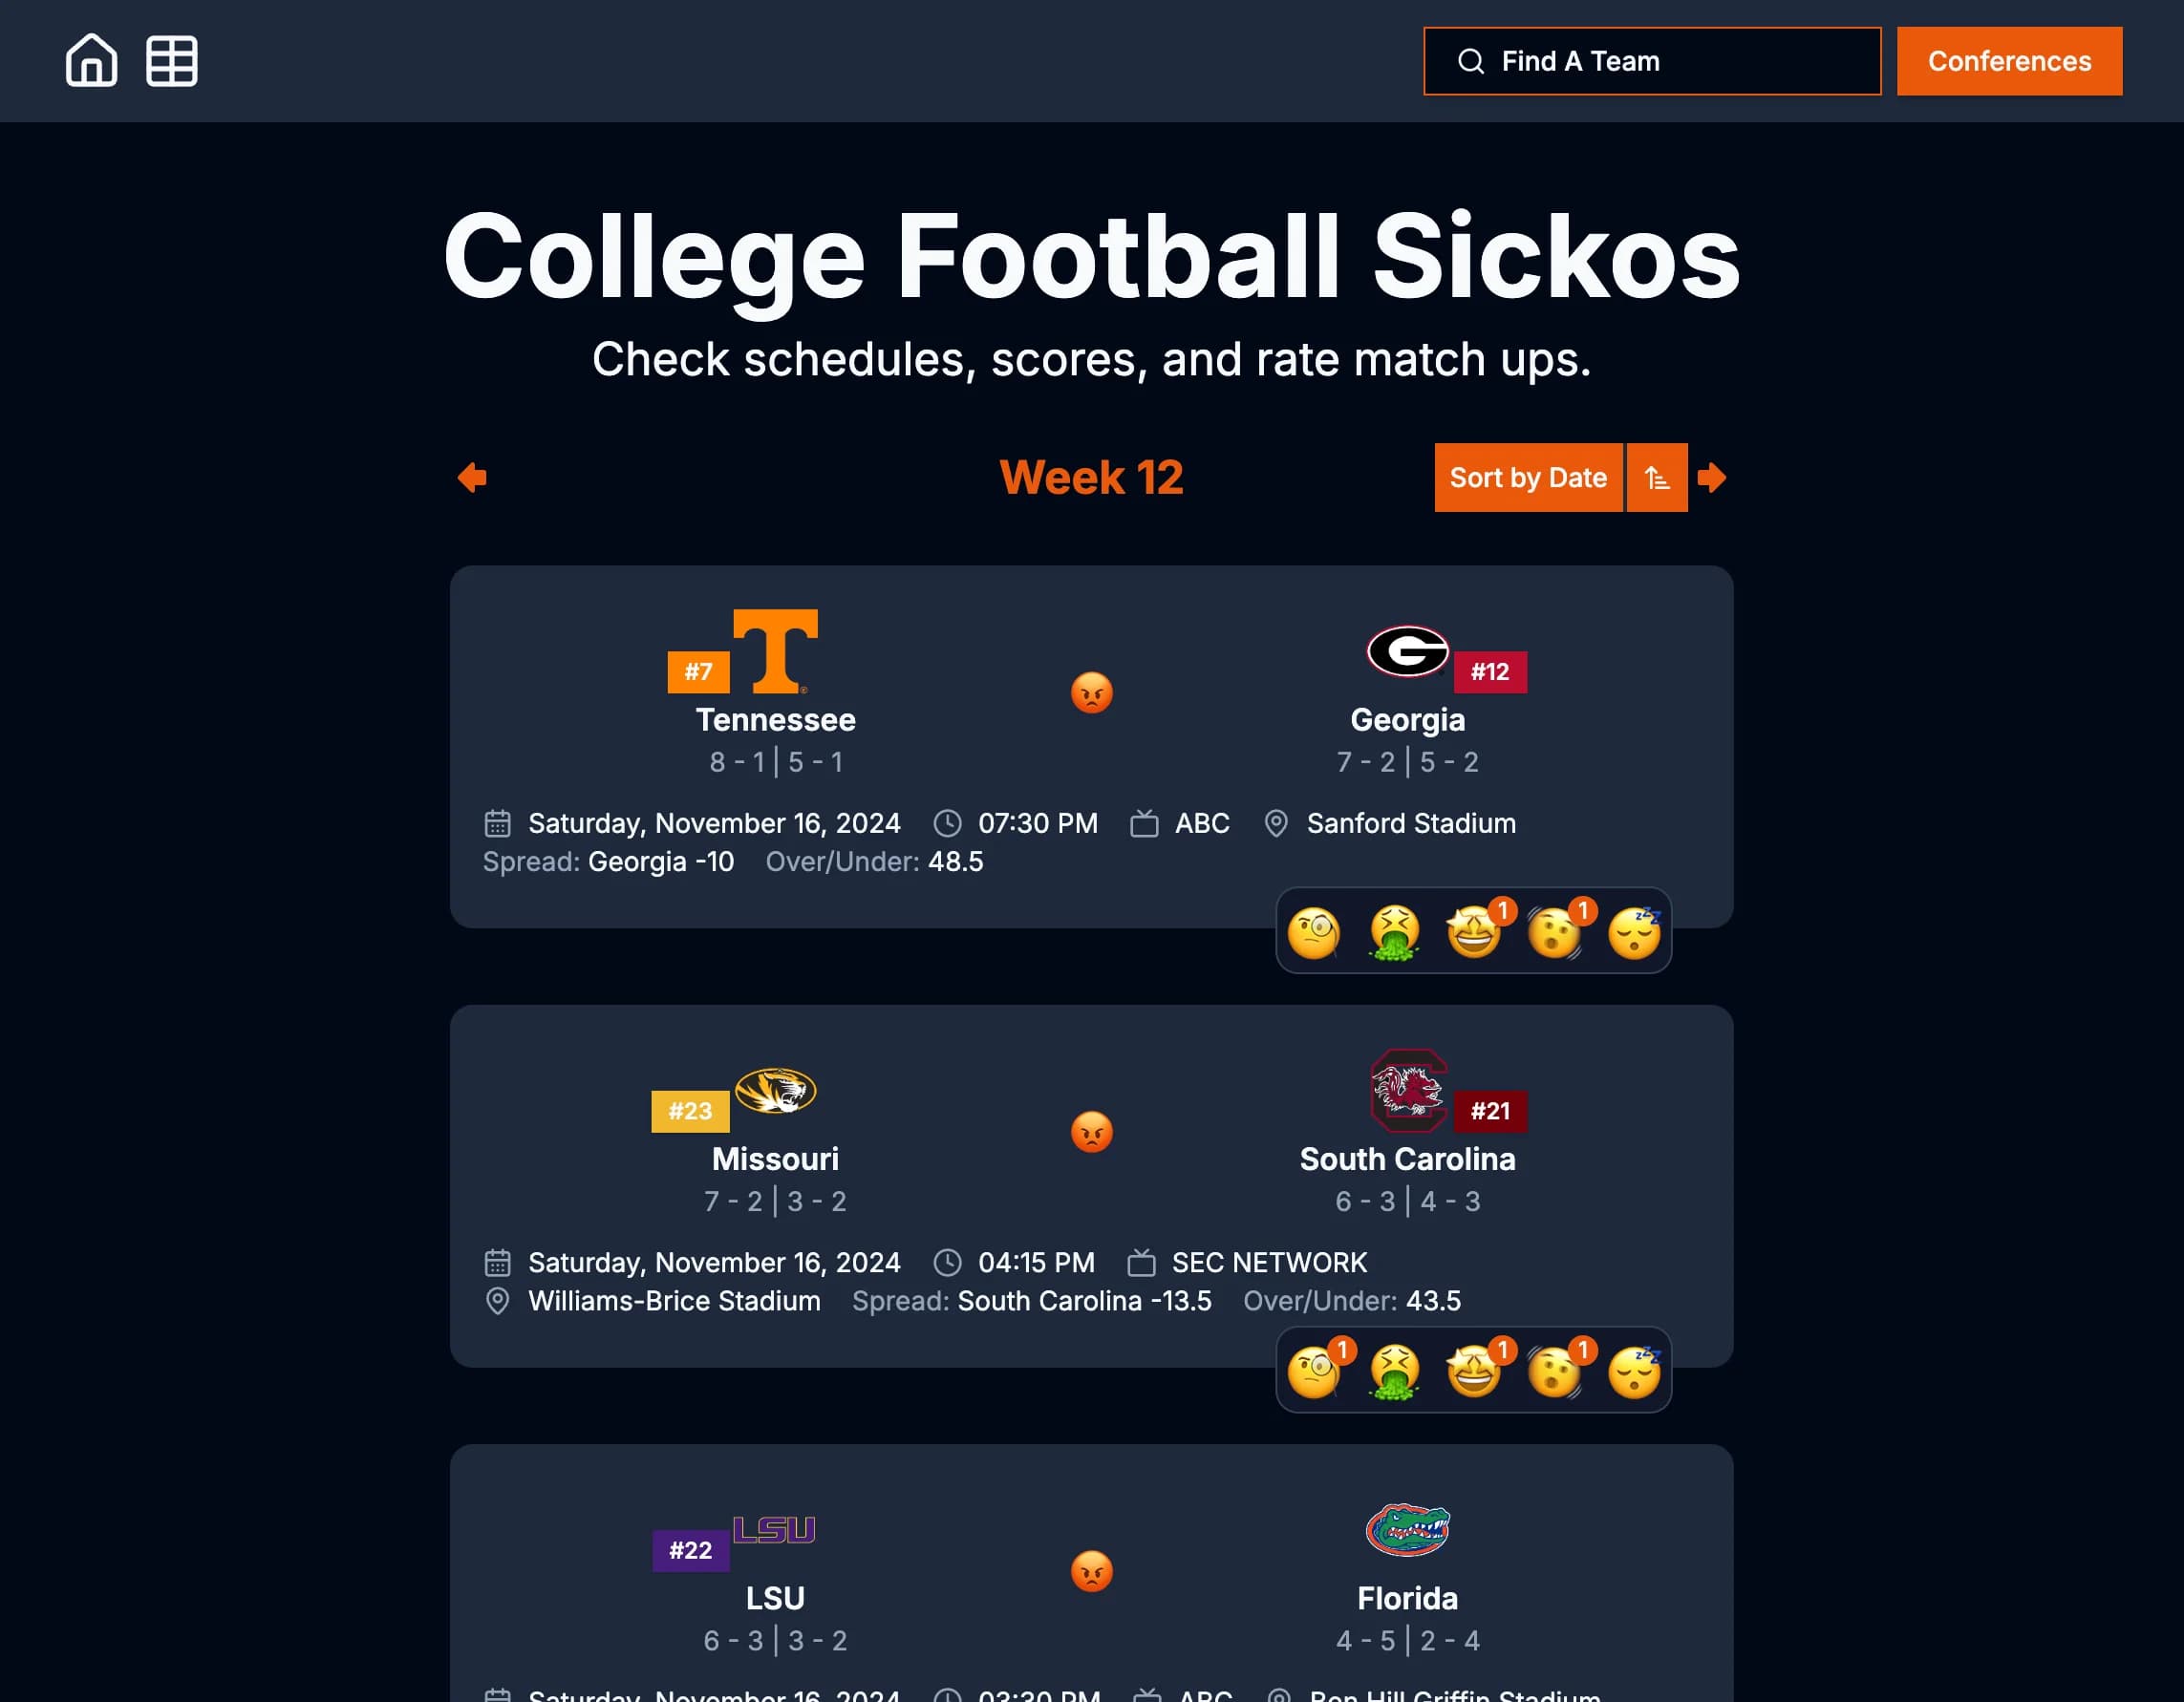Go to previous week with left arrow
The image size is (2184, 1702).
[472, 478]
